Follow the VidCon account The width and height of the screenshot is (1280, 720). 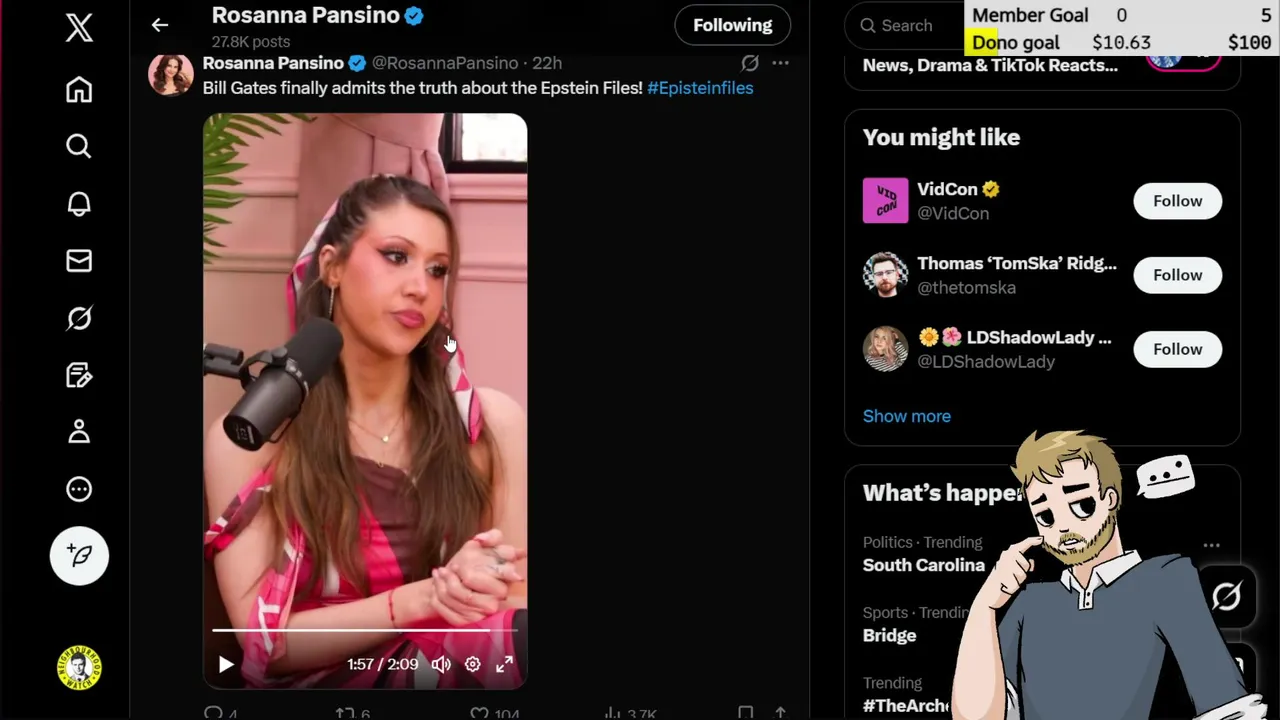[1177, 201]
